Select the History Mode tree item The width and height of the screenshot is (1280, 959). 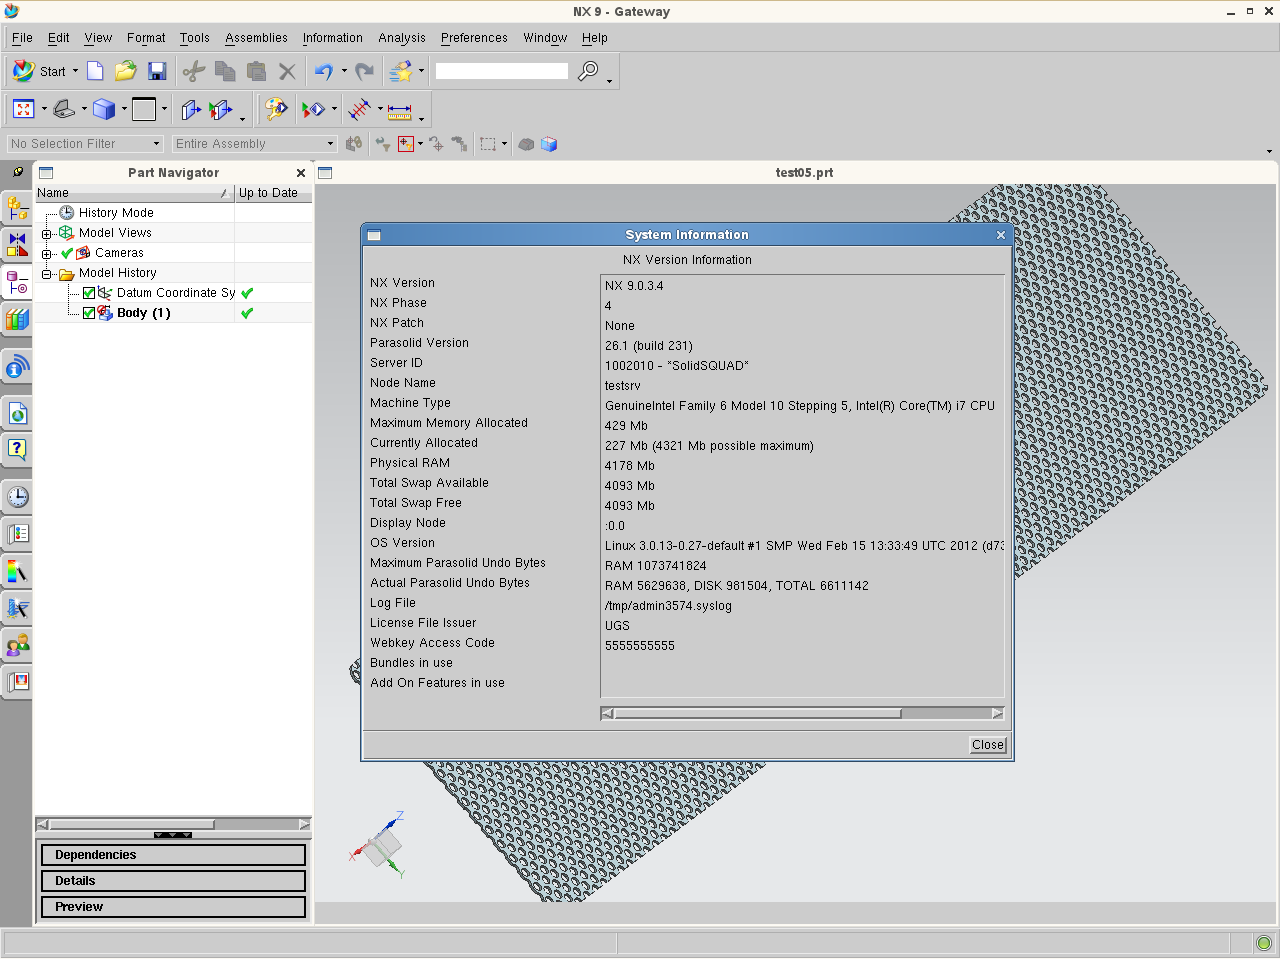click(x=116, y=213)
